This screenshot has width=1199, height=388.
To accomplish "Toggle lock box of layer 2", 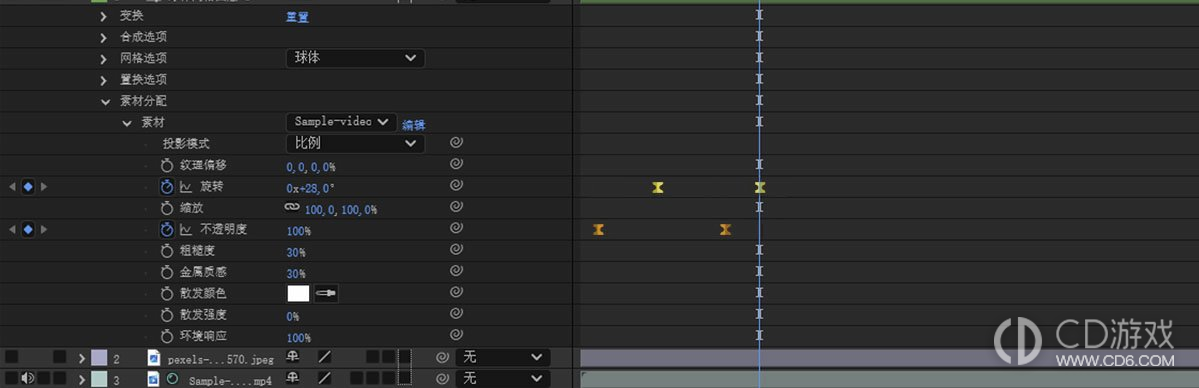I will tap(59, 357).
